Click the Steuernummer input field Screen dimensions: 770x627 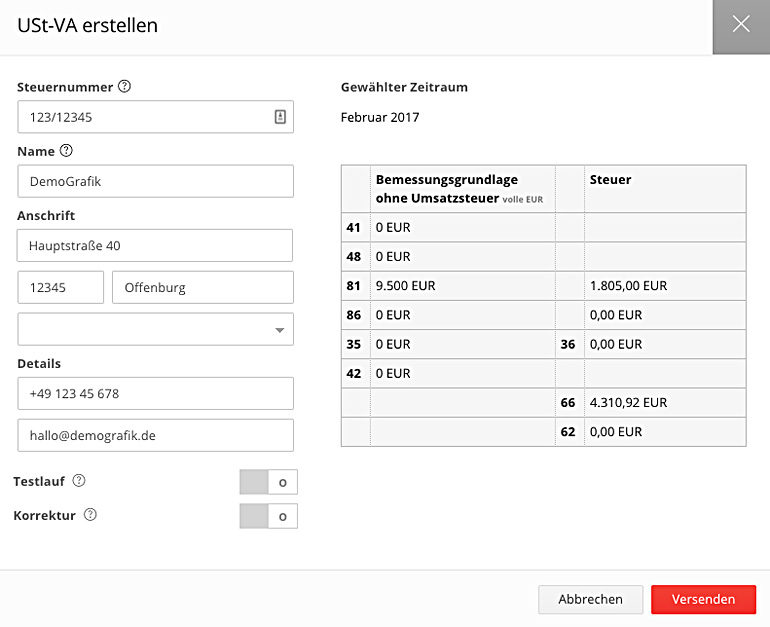click(156, 117)
